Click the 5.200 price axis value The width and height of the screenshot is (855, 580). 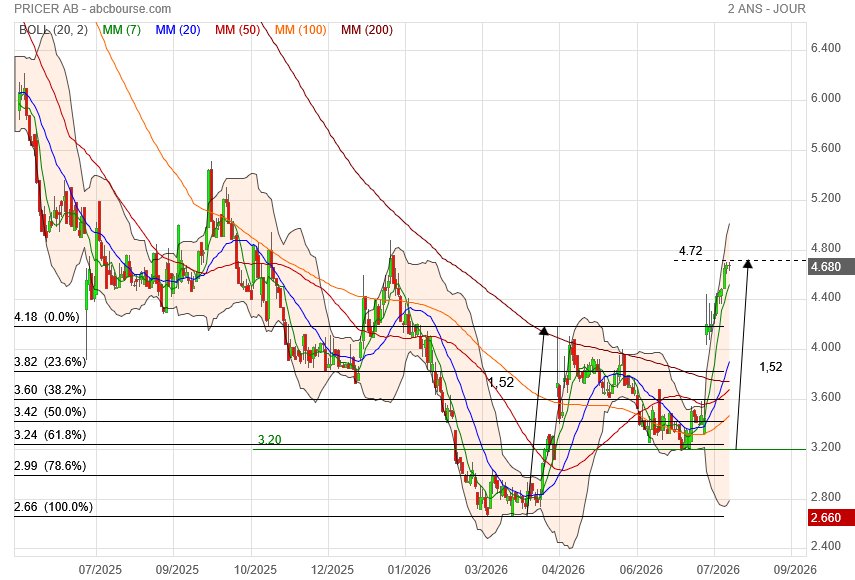pos(826,198)
